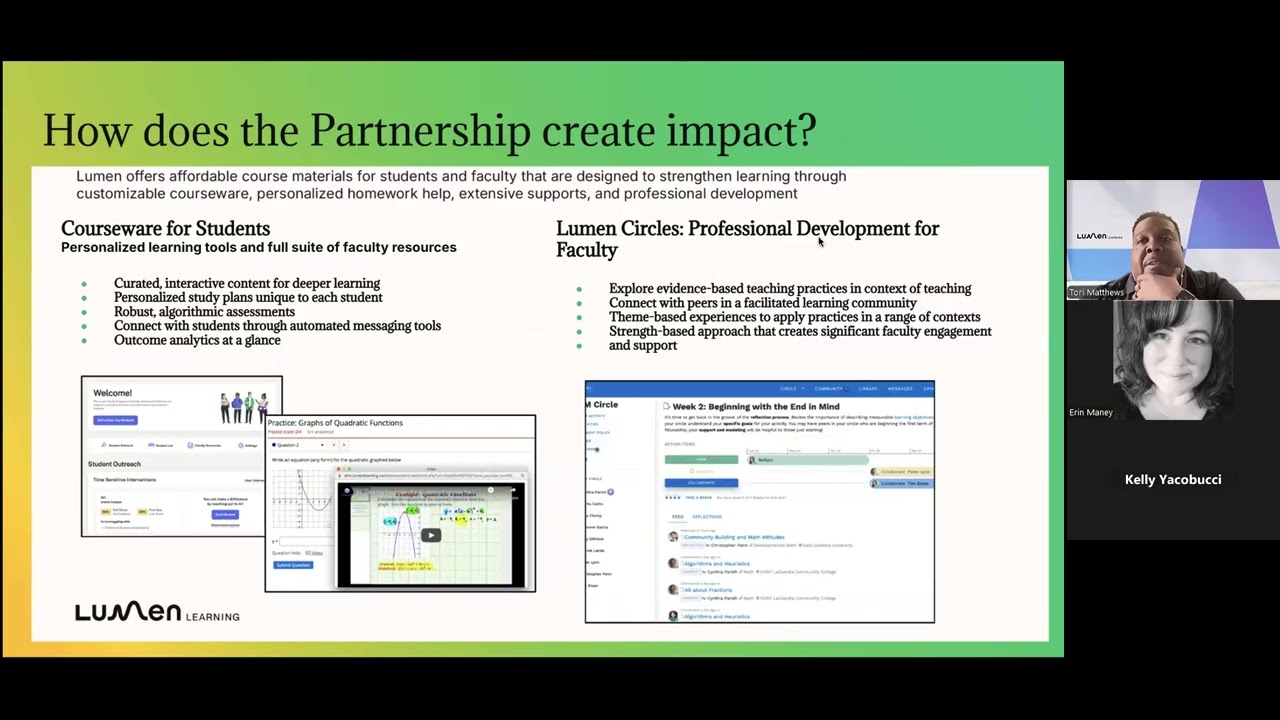Open the Question 2 dropdown selector
The width and height of the screenshot is (1280, 720).
tap(298, 445)
